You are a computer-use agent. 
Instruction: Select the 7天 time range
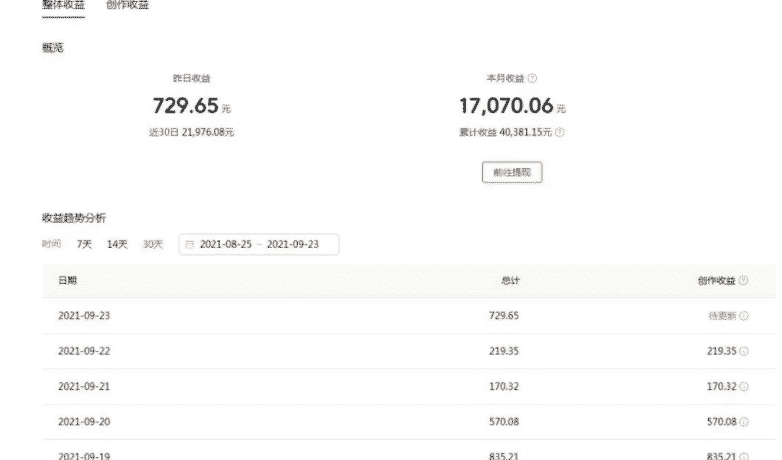(84, 244)
